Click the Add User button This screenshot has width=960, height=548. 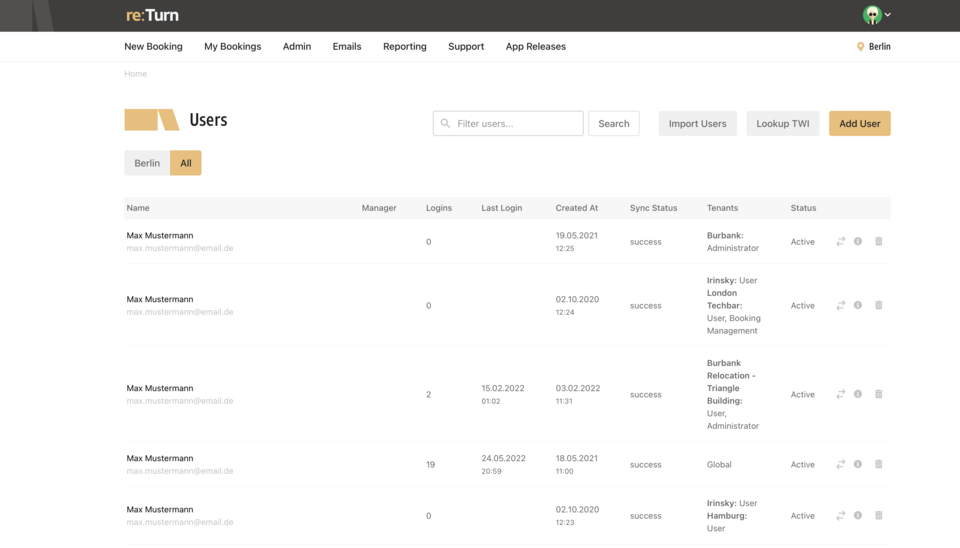coord(860,123)
